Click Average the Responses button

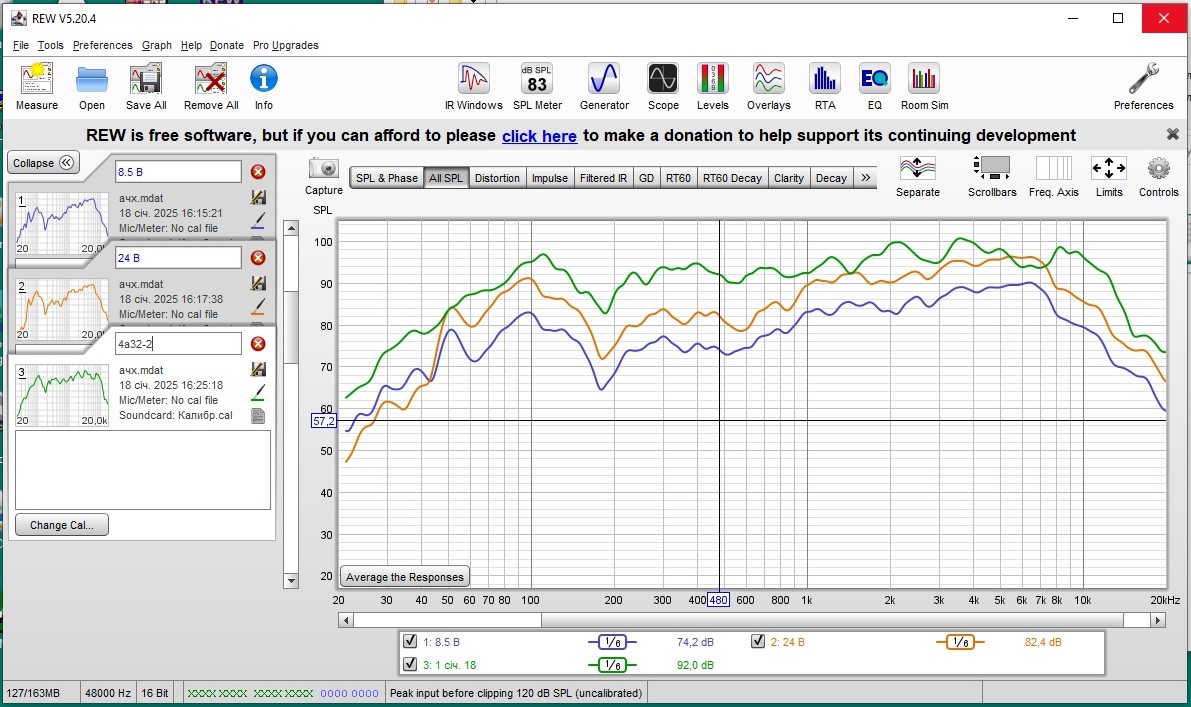[x=404, y=576]
